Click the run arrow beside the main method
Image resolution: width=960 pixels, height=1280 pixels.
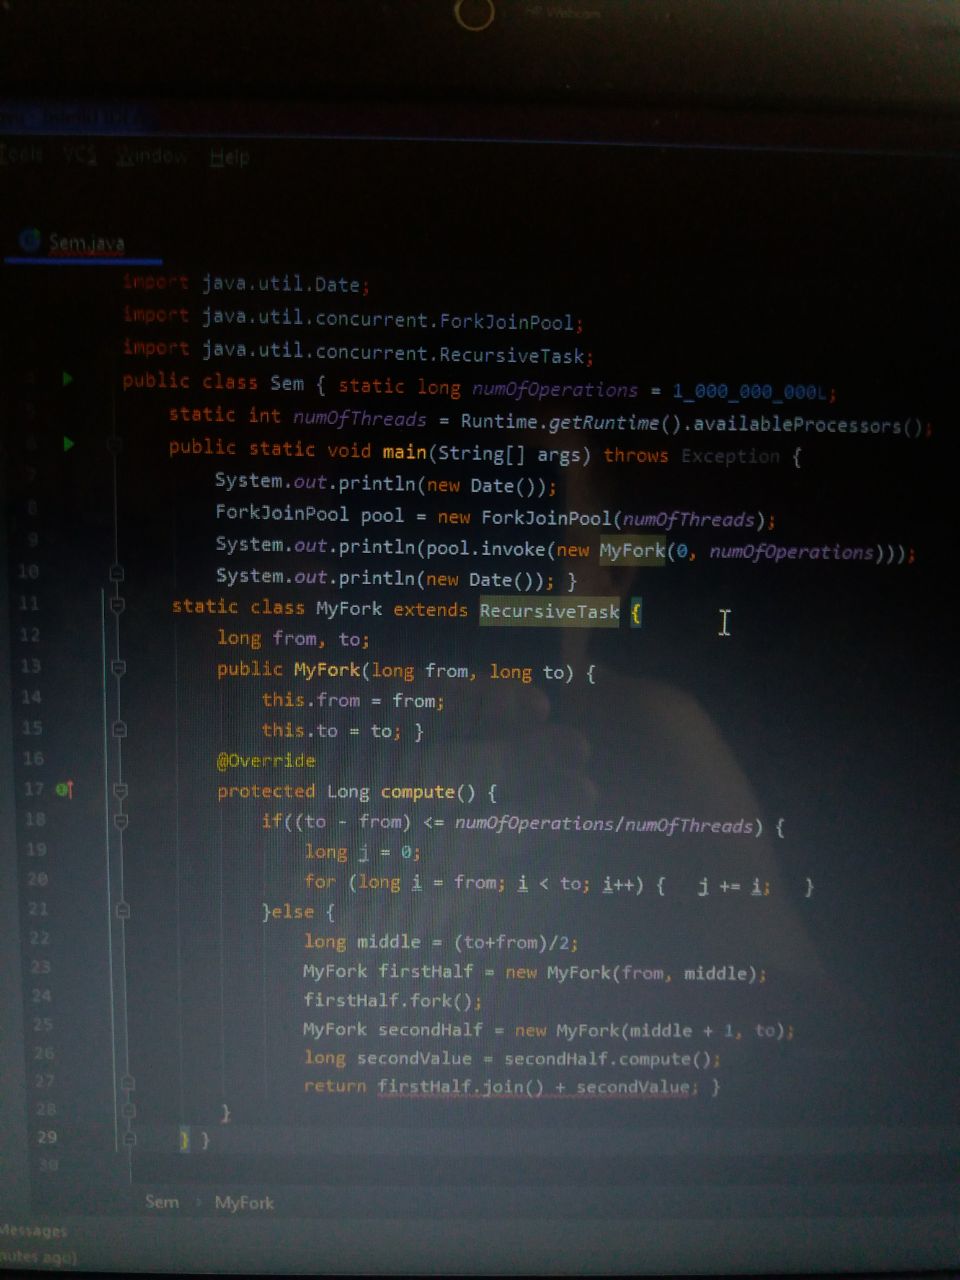67,443
